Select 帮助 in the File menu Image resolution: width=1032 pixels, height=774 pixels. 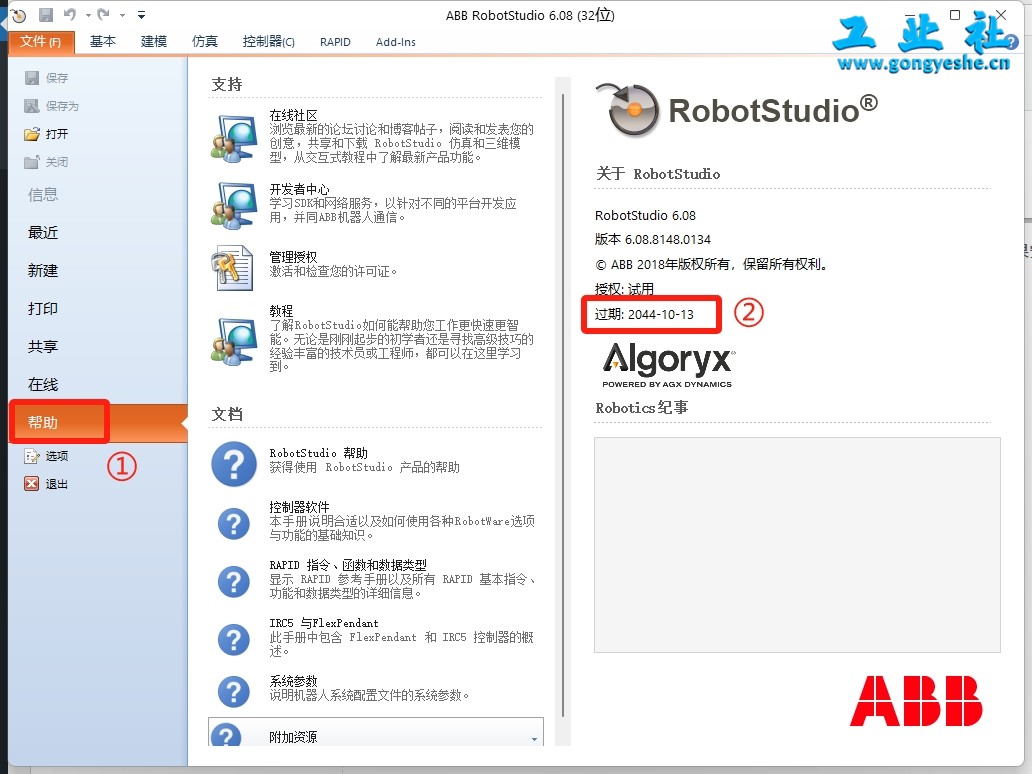click(98, 423)
